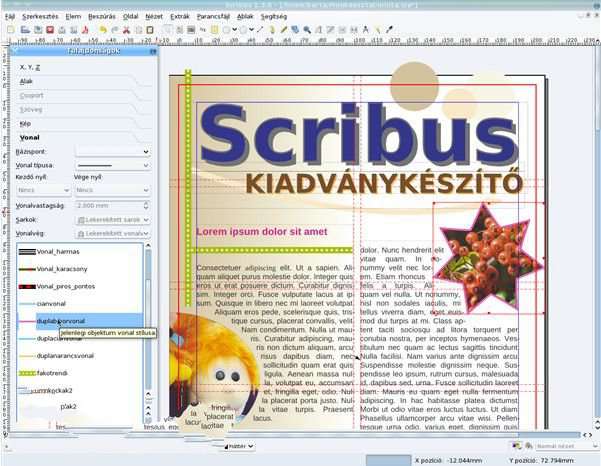This screenshot has height=466, width=601.
Task: Select the yellow Insert Table tool
Action: tap(214, 30)
